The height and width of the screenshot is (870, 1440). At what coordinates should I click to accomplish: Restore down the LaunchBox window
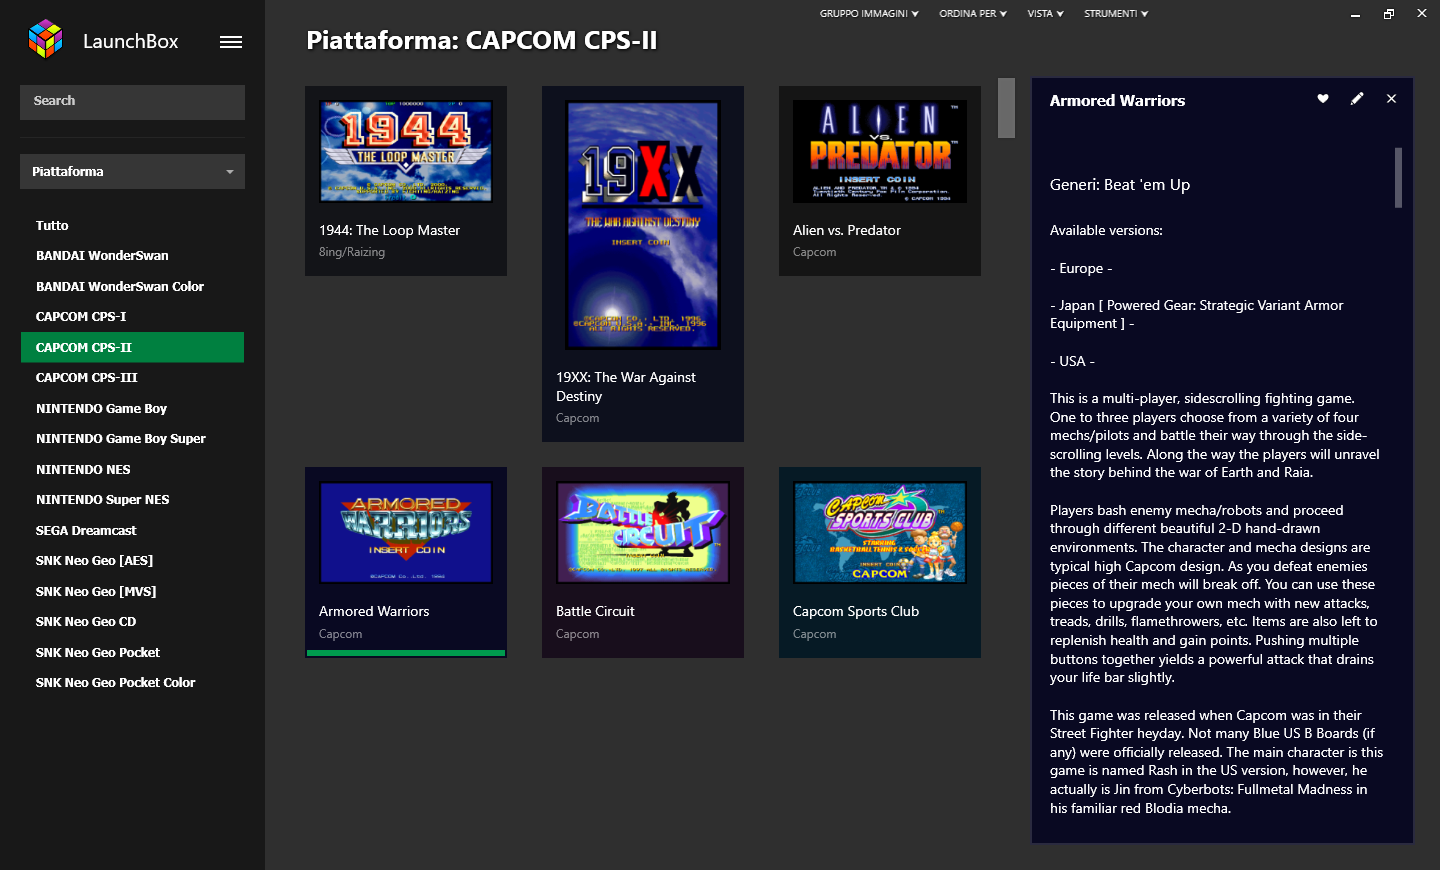click(1388, 14)
